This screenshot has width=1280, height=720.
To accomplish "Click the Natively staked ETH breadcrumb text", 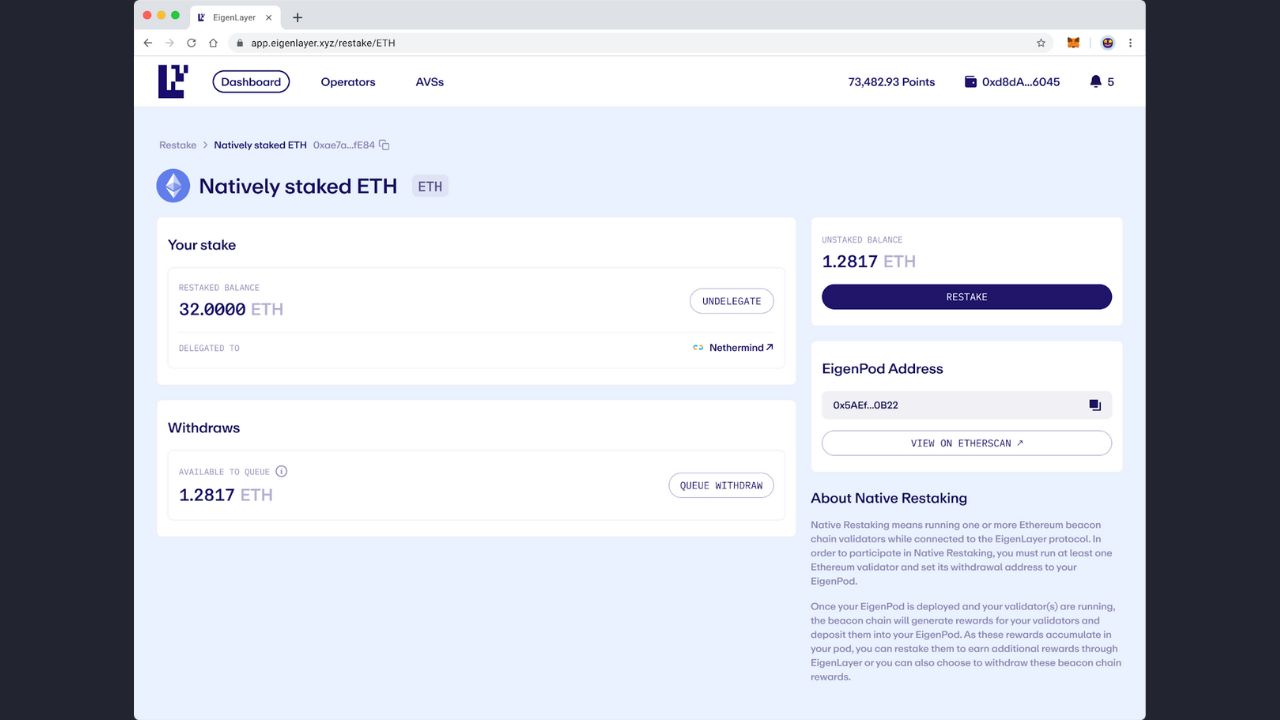I will tap(260, 145).
